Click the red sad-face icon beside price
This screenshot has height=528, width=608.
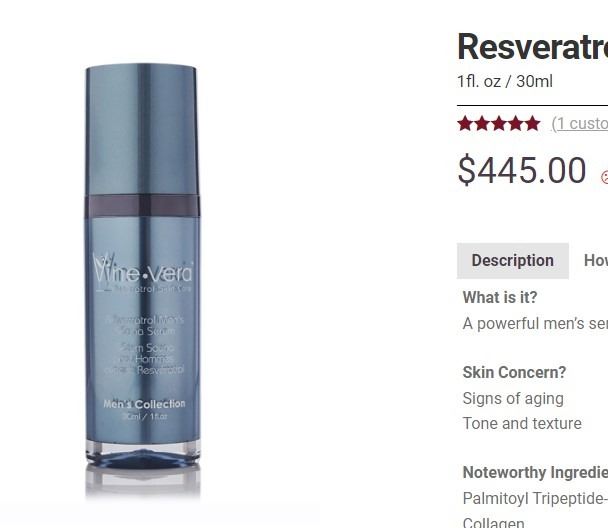coord(605,177)
